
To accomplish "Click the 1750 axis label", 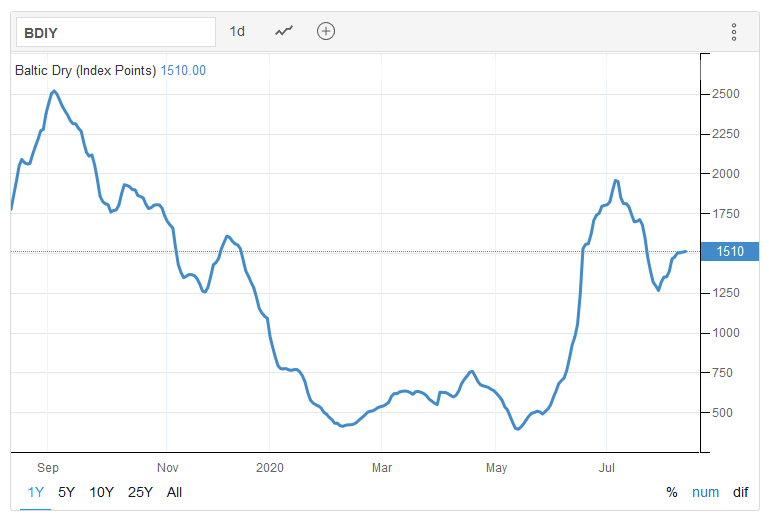I will point(726,214).
